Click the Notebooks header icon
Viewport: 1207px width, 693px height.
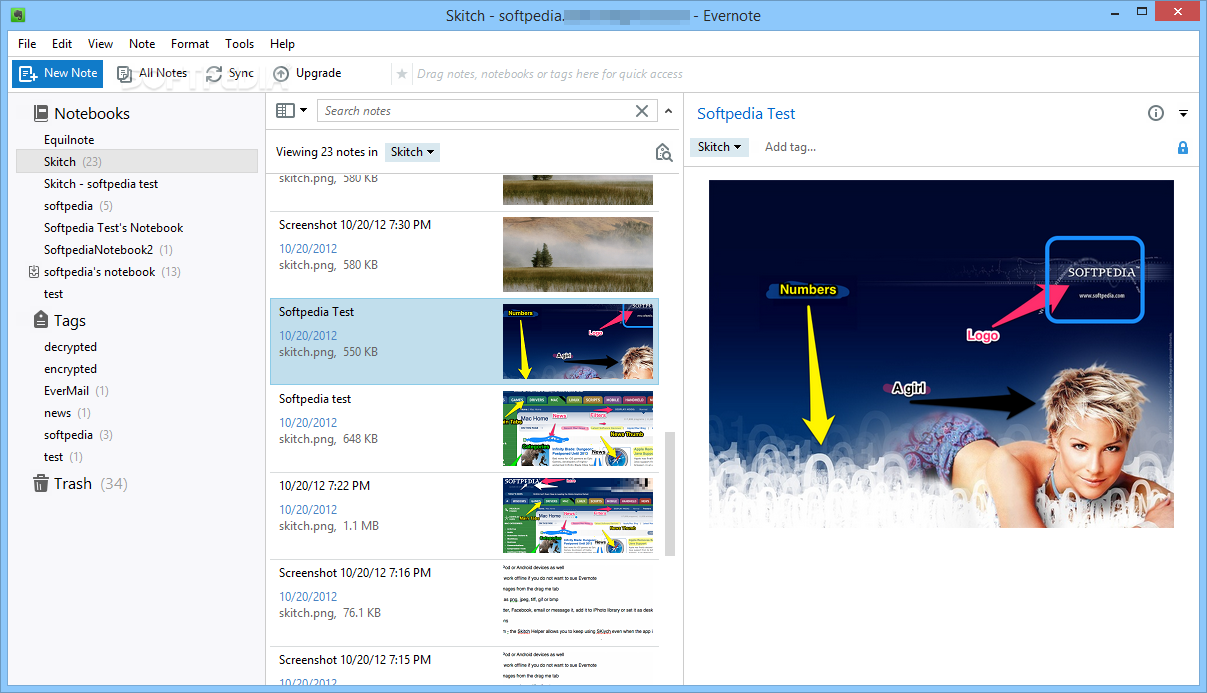click(41, 113)
